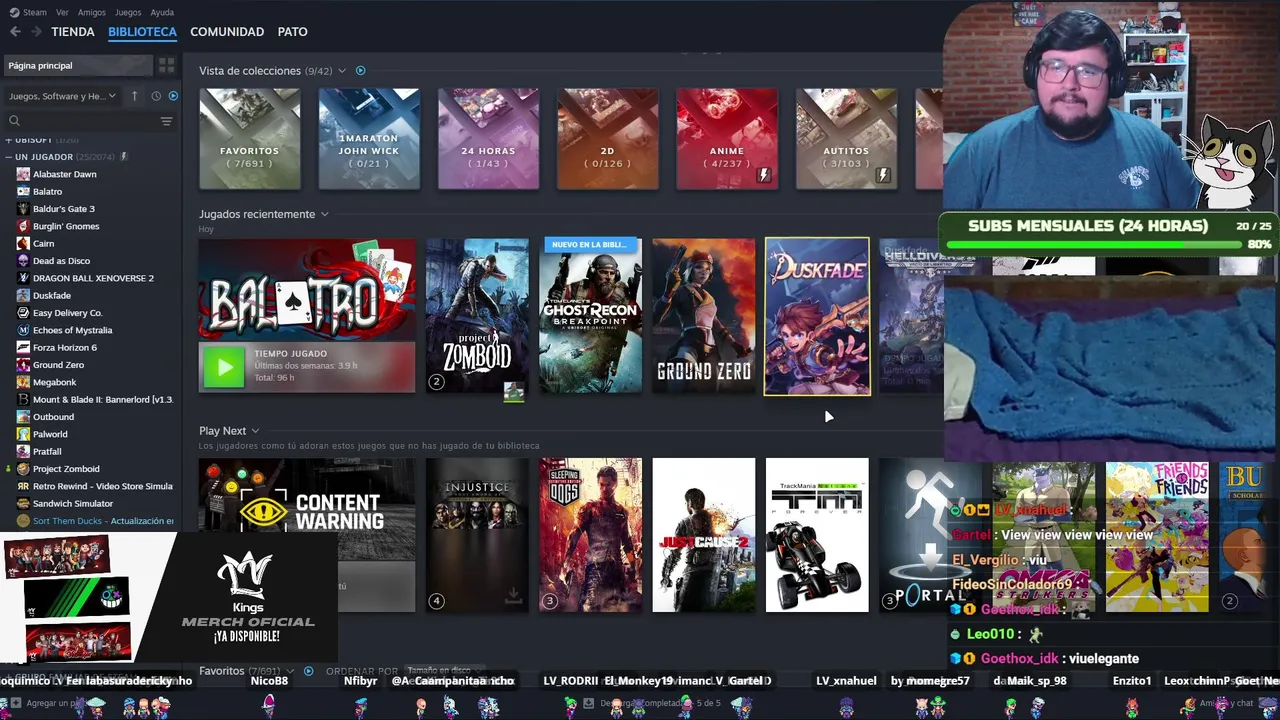Open the Play Next dropdown chevron

pos(255,431)
